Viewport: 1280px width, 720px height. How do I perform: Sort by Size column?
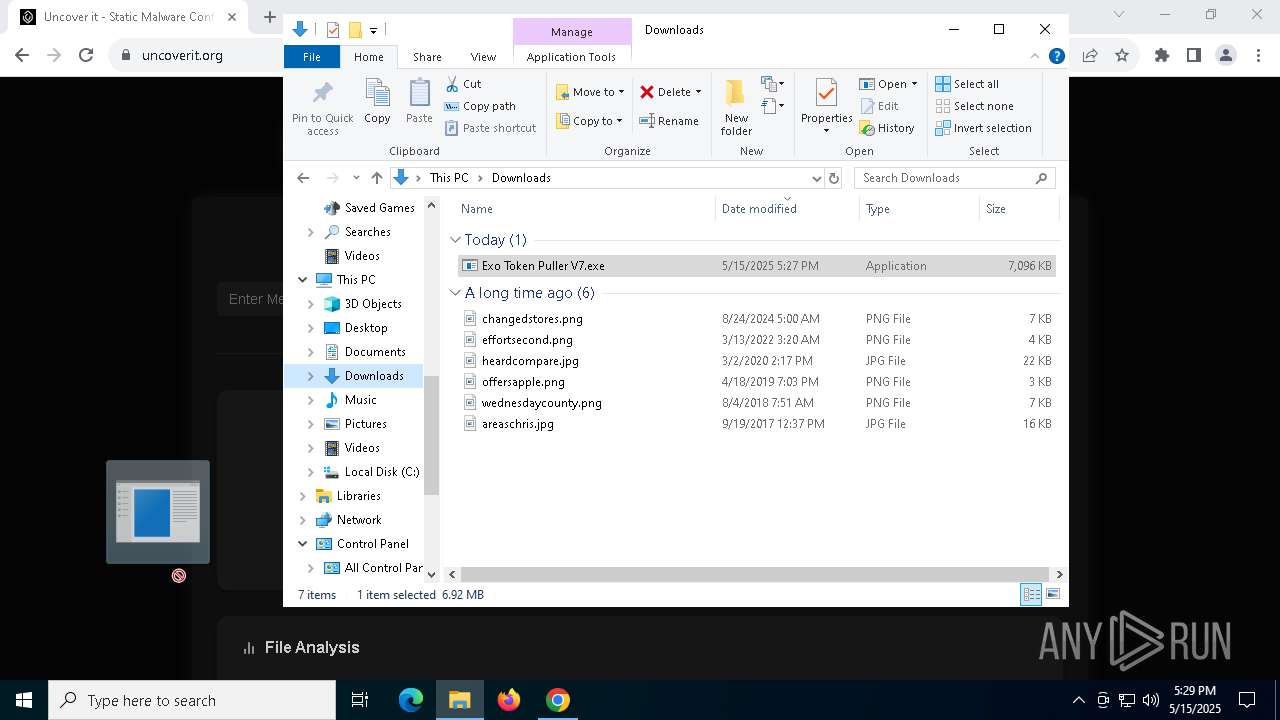click(x=1018, y=209)
